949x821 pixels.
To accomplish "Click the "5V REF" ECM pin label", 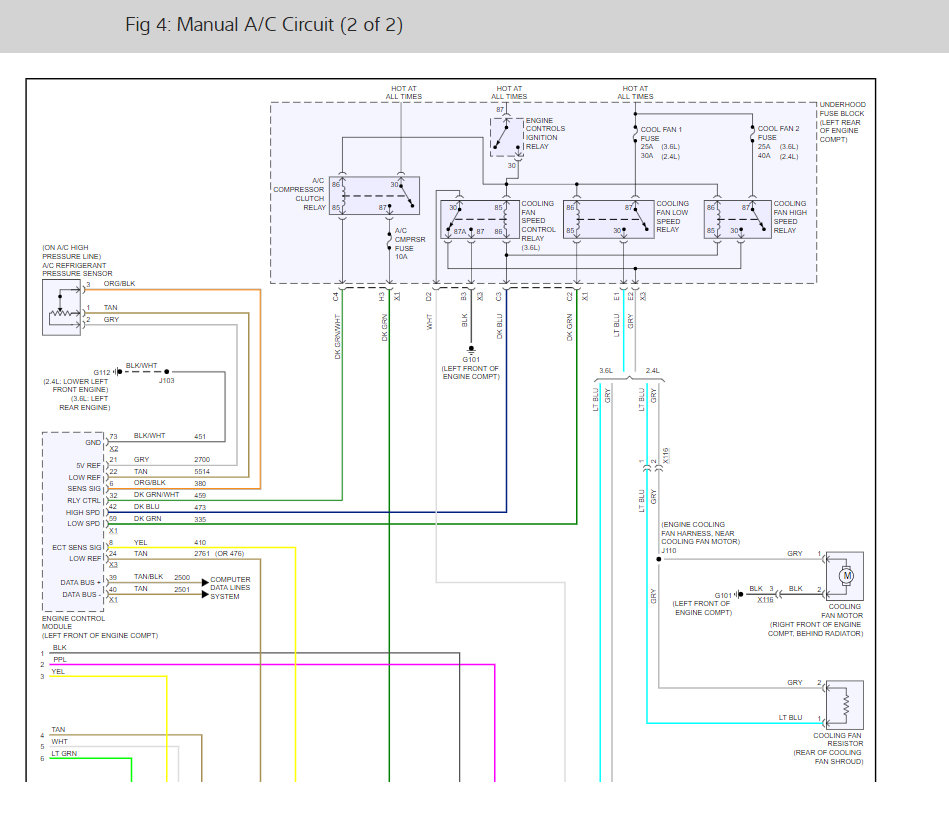I will (x=88, y=465).
